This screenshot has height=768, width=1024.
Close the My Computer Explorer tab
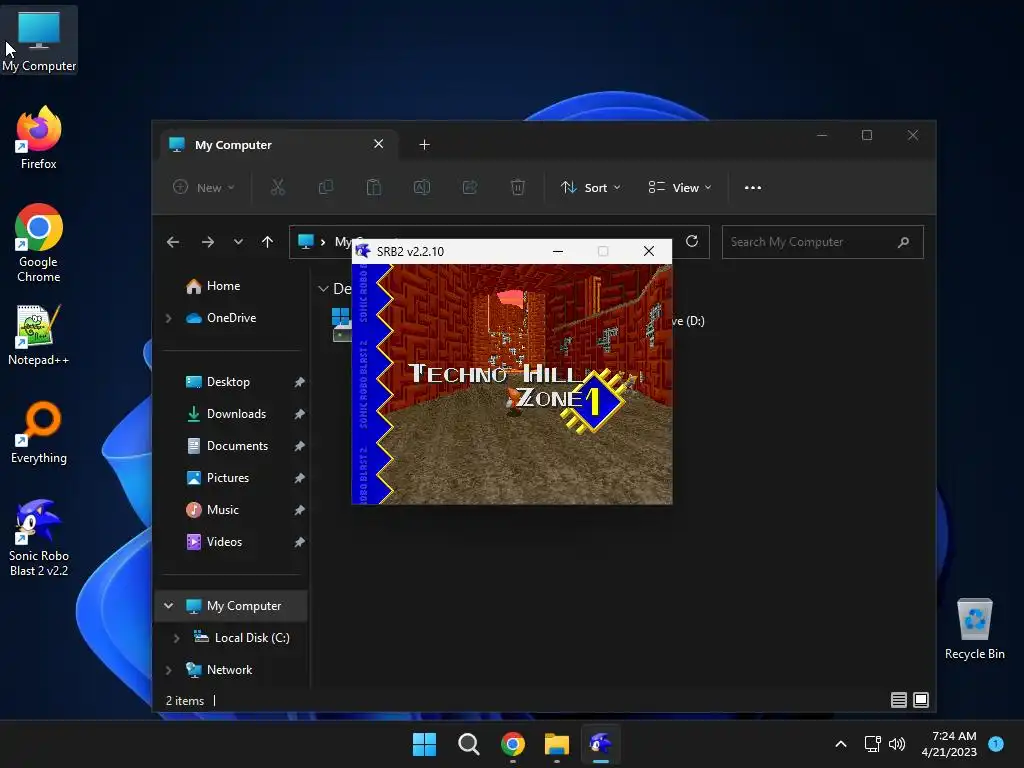pyautogui.click(x=379, y=144)
